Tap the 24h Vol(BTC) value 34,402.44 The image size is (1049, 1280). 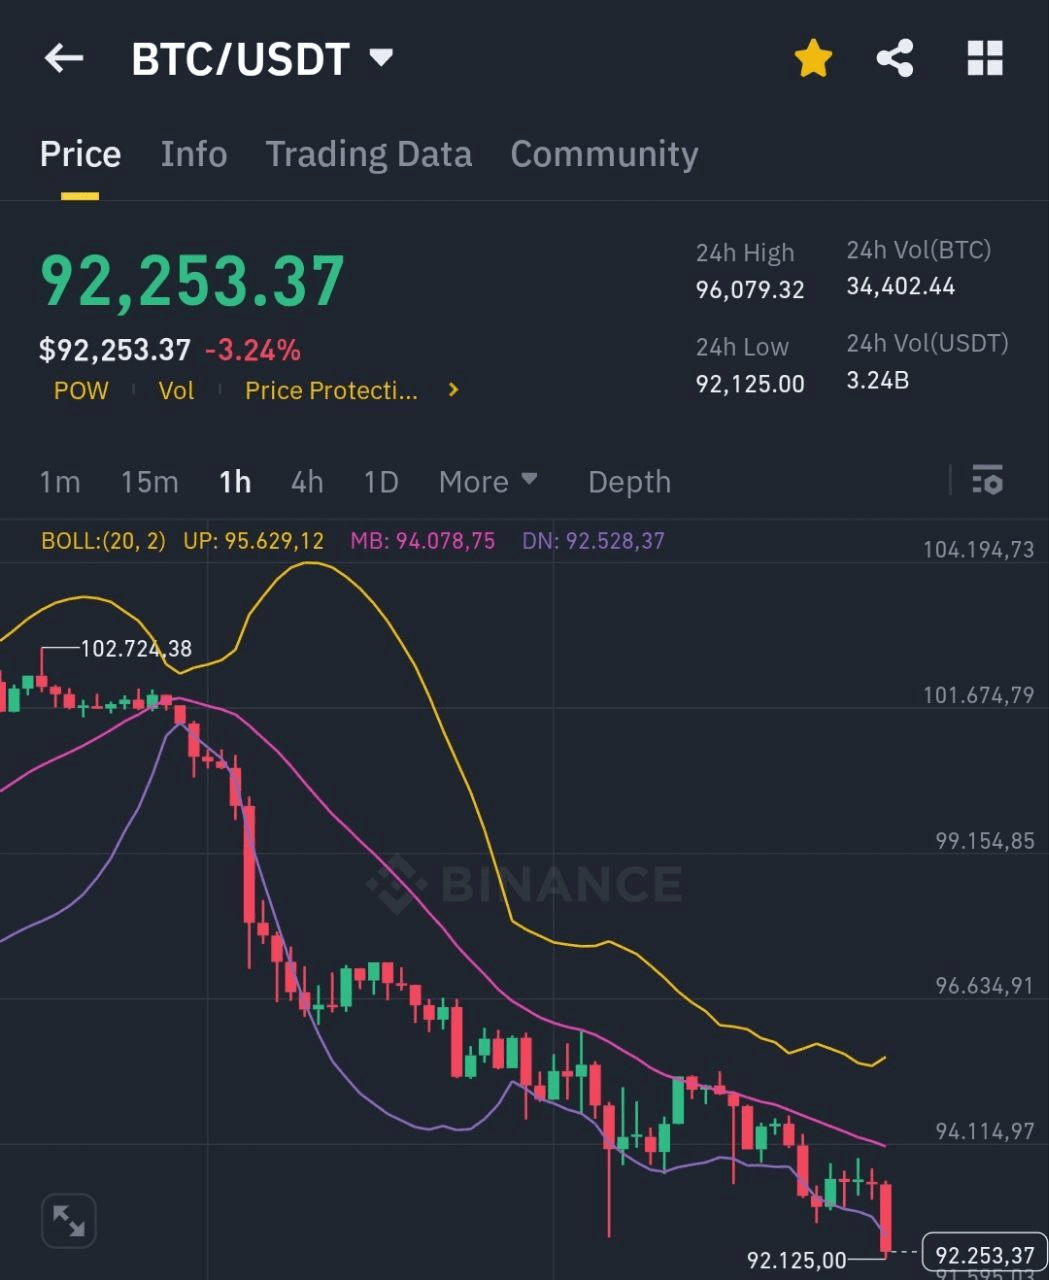pyautogui.click(x=901, y=286)
